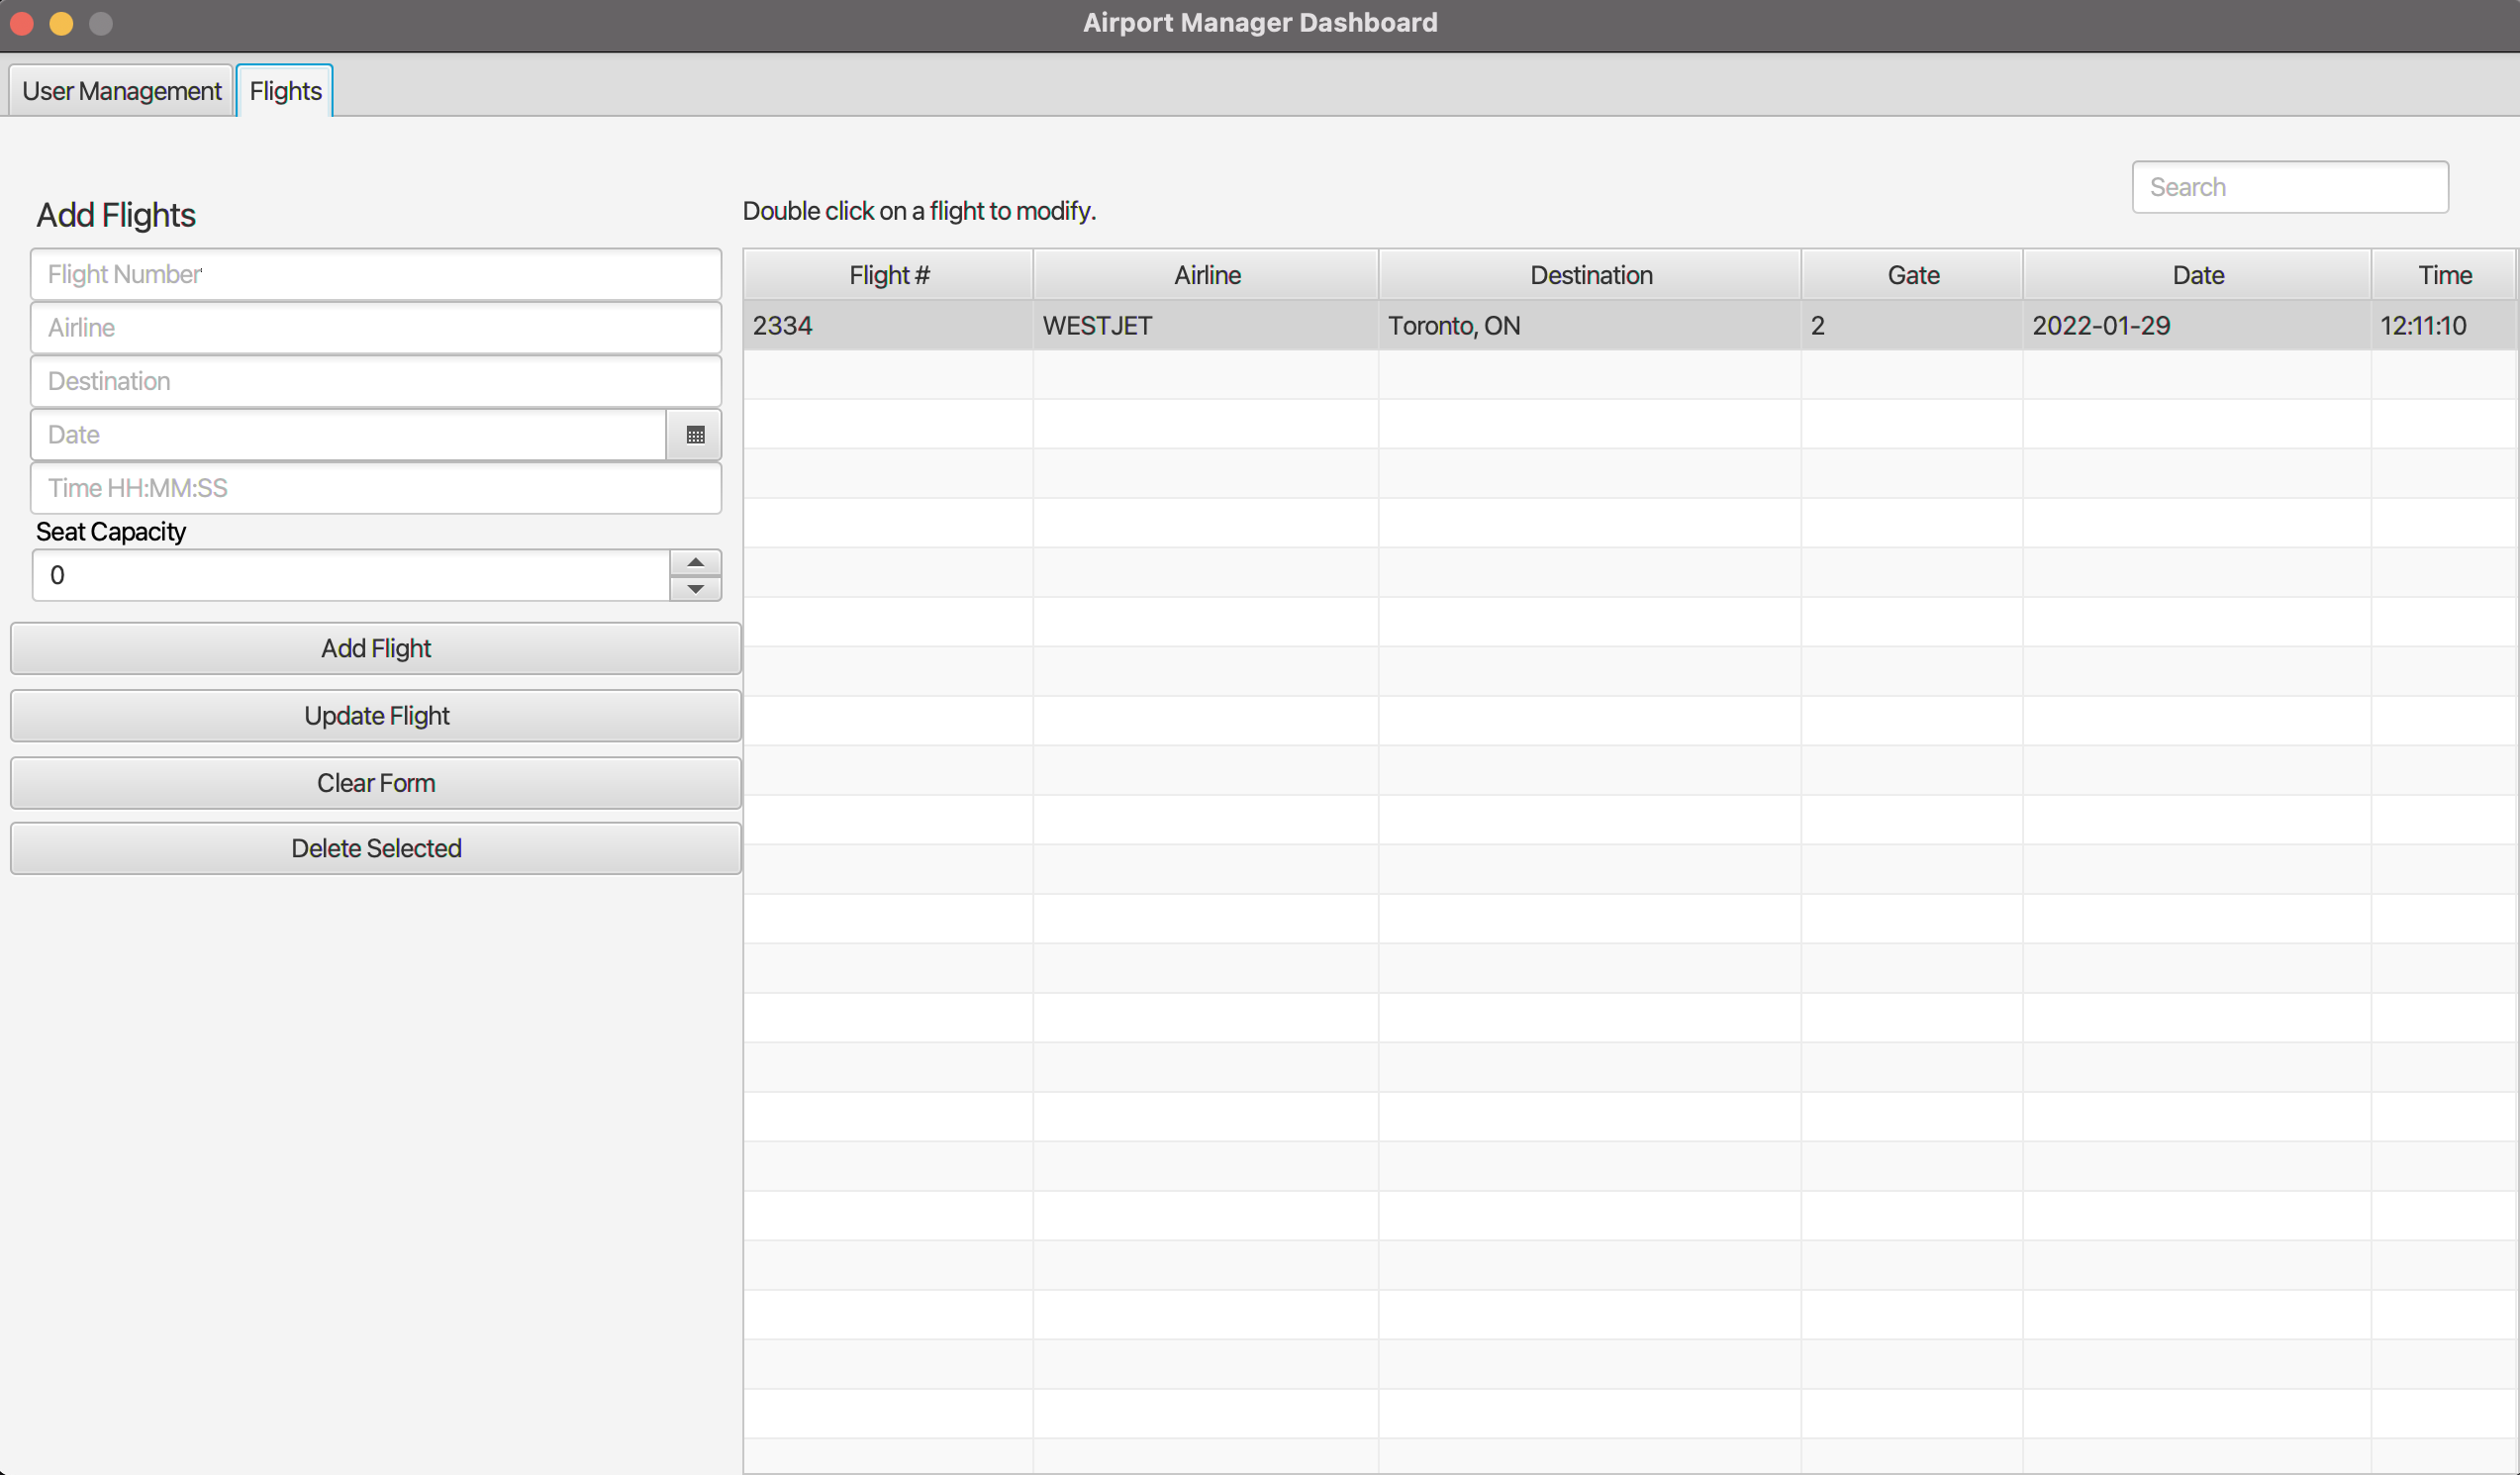Click the Flight # column header
Image resolution: width=2520 pixels, height=1475 pixels.
click(888, 274)
